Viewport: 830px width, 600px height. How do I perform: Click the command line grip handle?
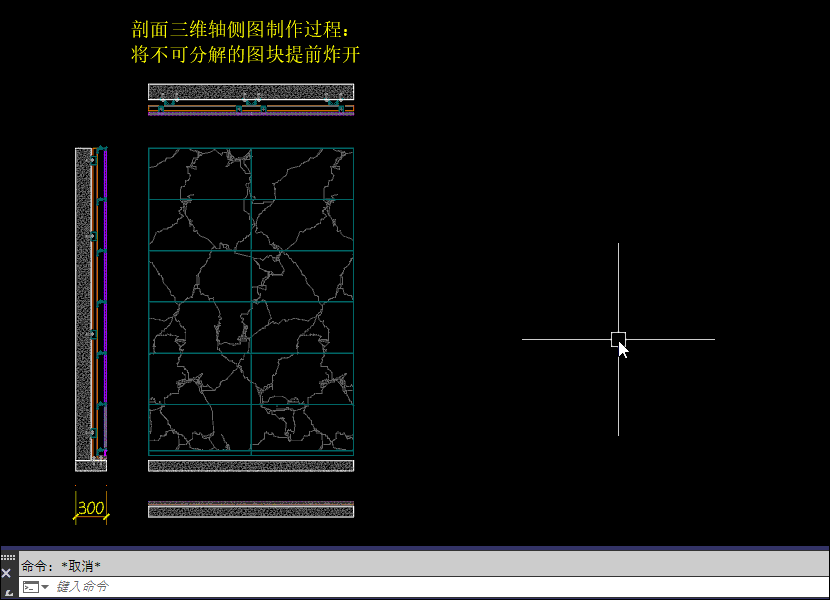tap(7, 557)
